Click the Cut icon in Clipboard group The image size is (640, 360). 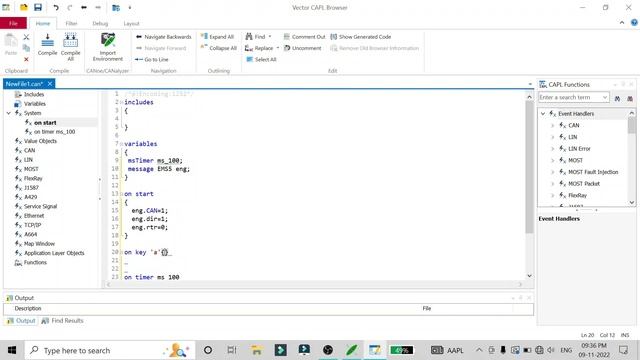pyautogui.click(x=26, y=37)
